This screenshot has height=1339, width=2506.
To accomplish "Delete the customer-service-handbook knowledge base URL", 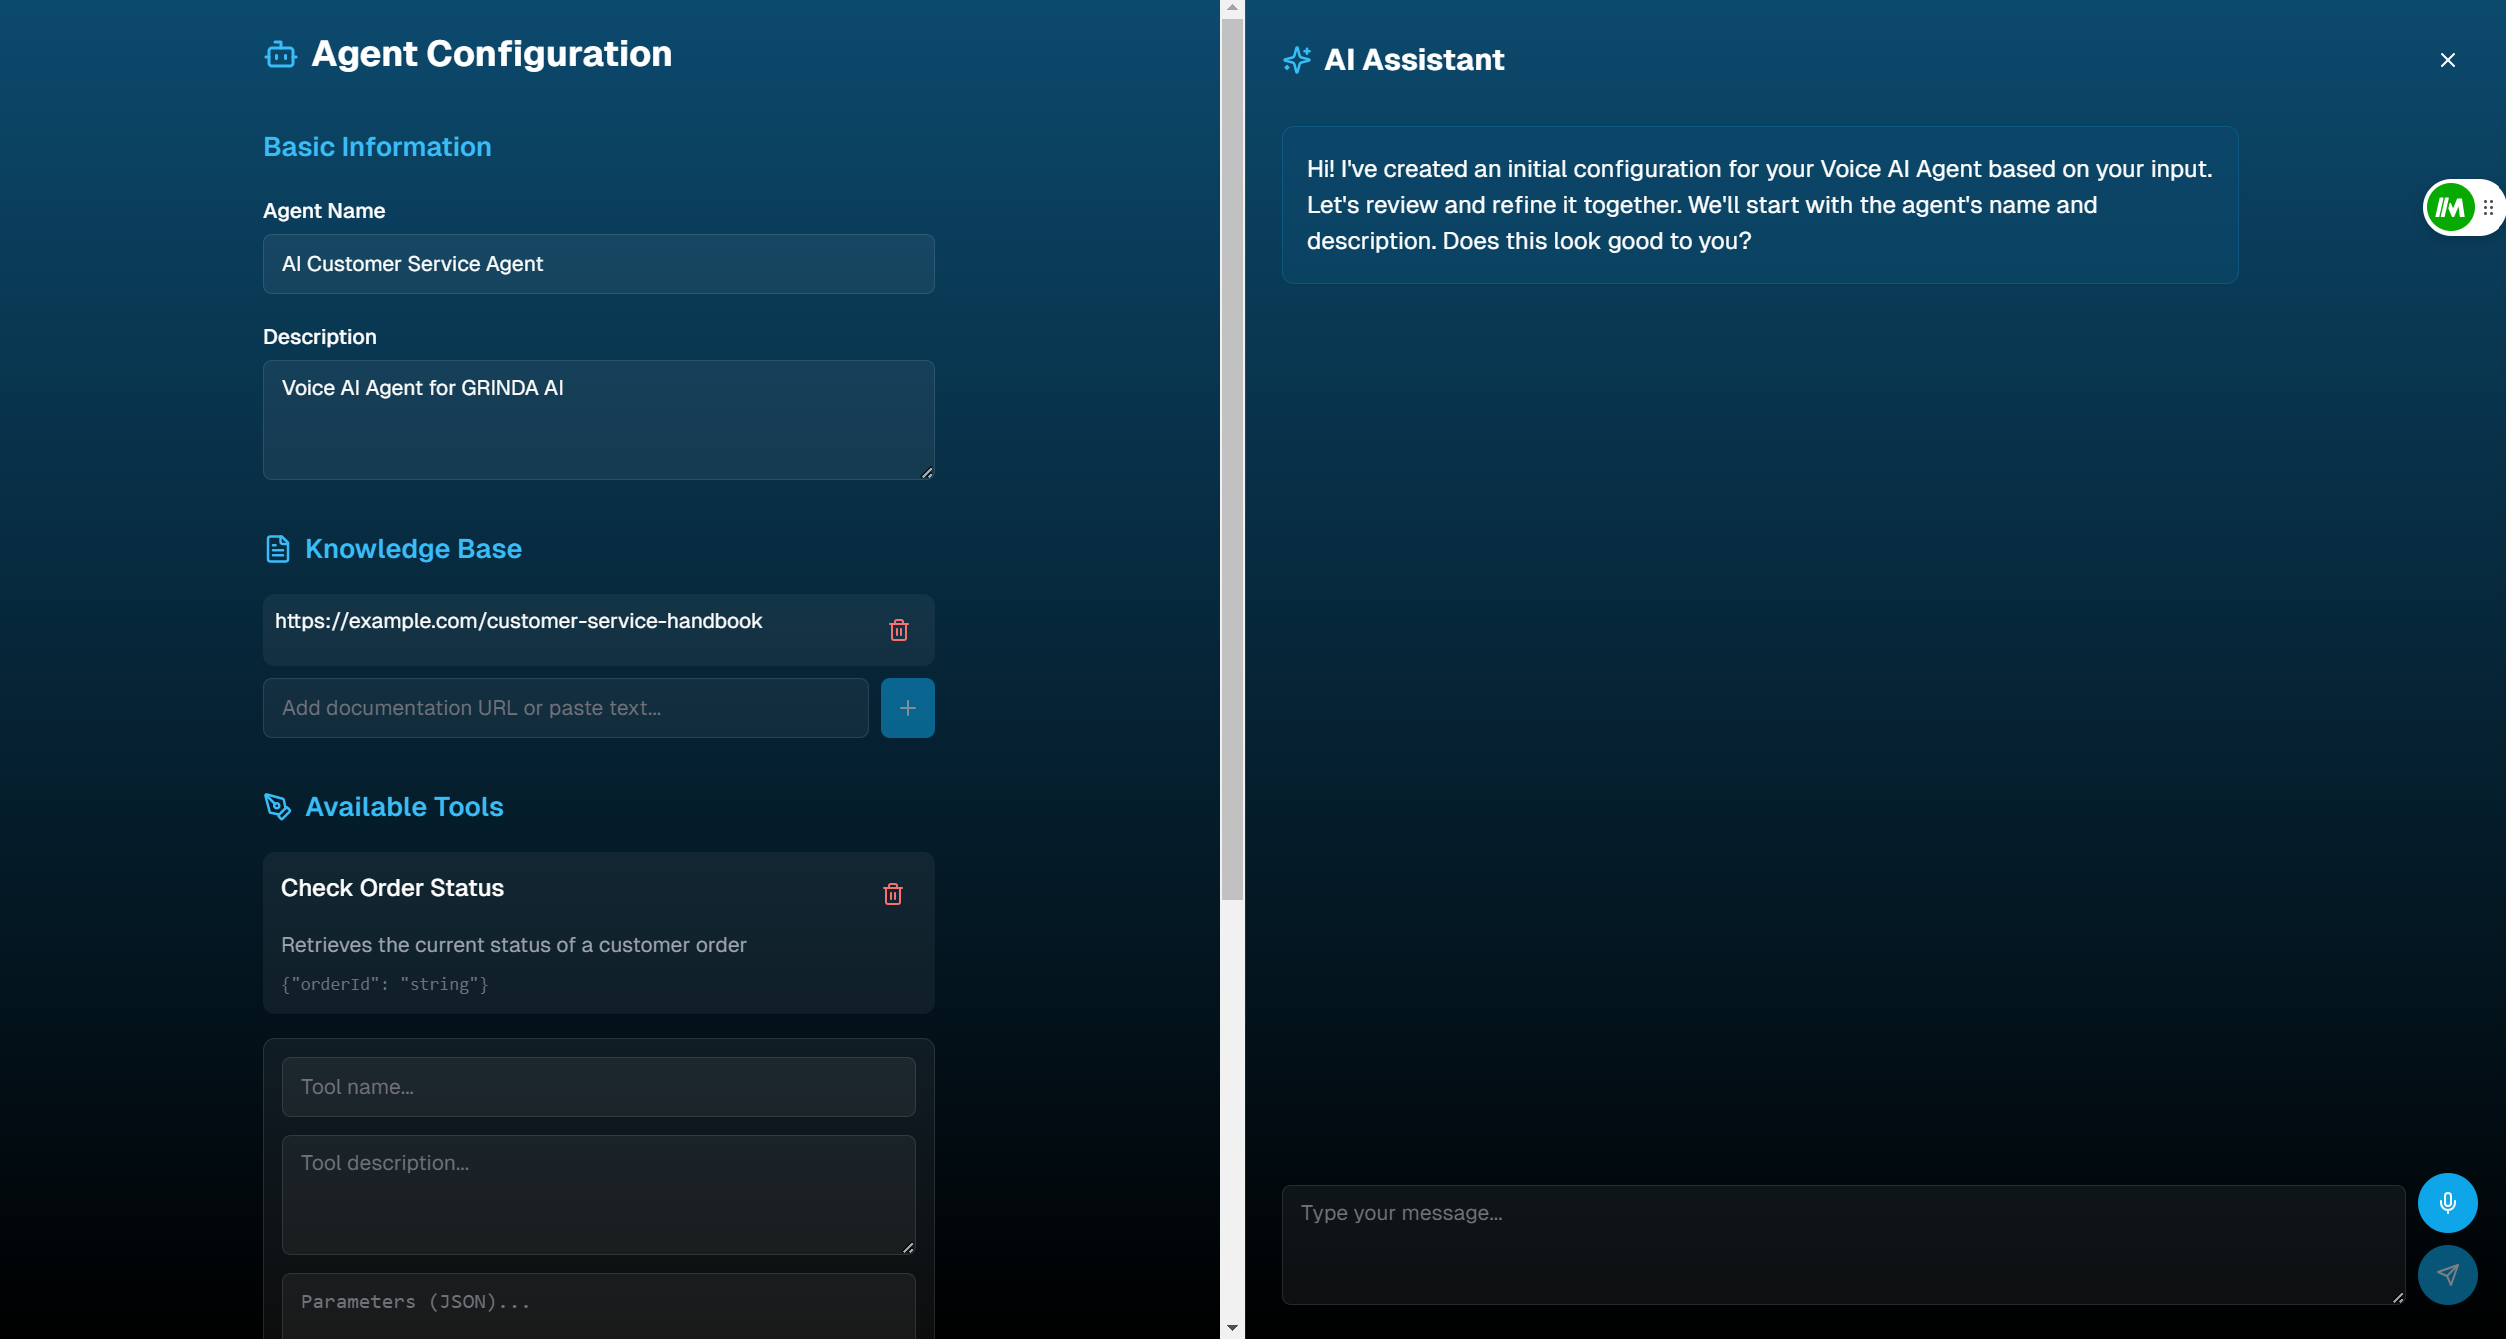I will pyautogui.click(x=898, y=630).
